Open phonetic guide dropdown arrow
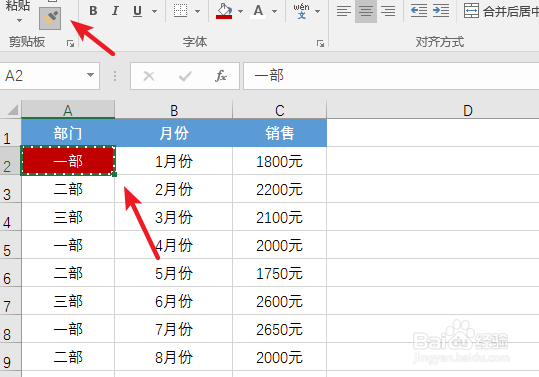Screen dimensions: 539x377 pos(318,11)
